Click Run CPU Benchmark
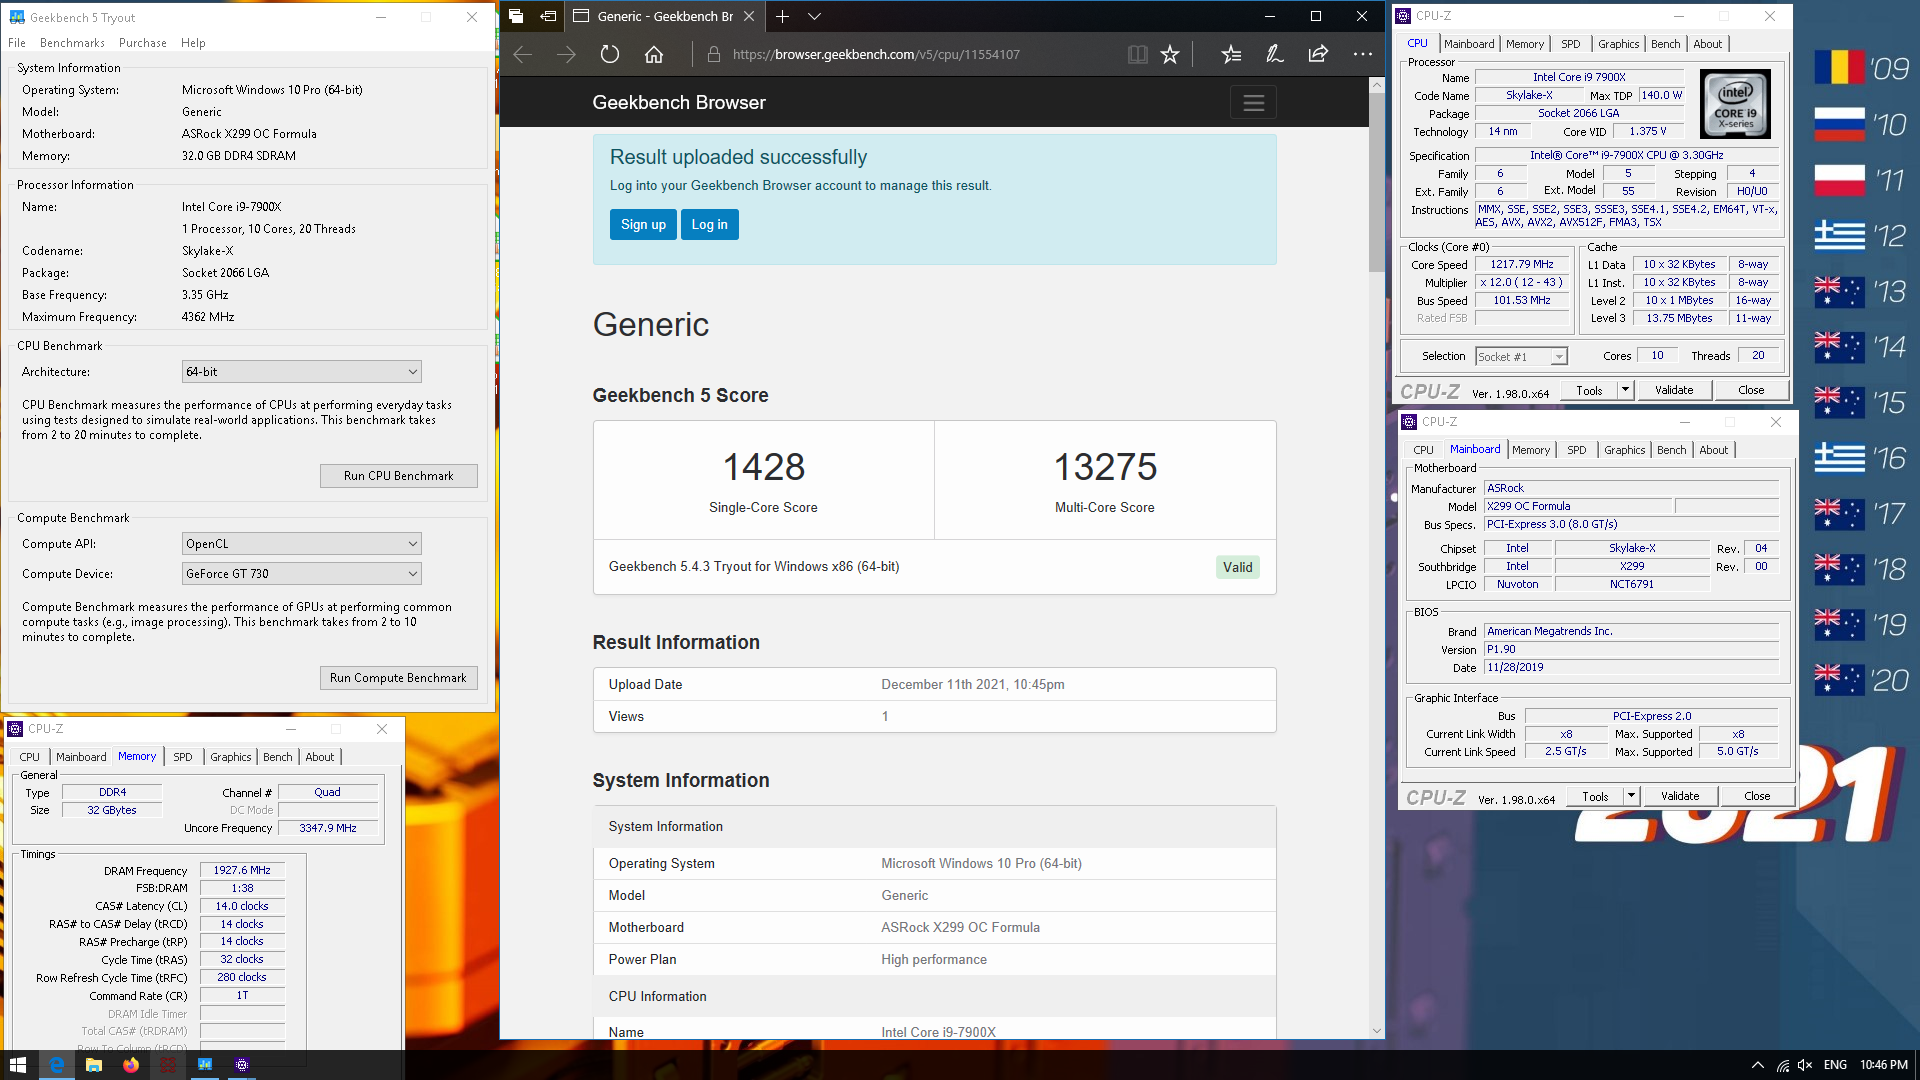 tap(398, 476)
